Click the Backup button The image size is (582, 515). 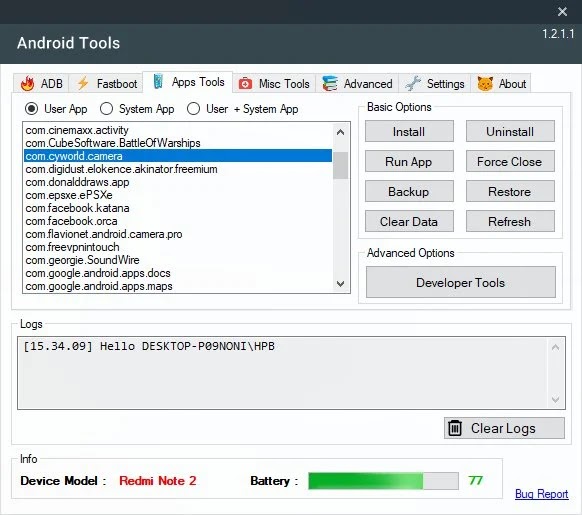coord(409,192)
